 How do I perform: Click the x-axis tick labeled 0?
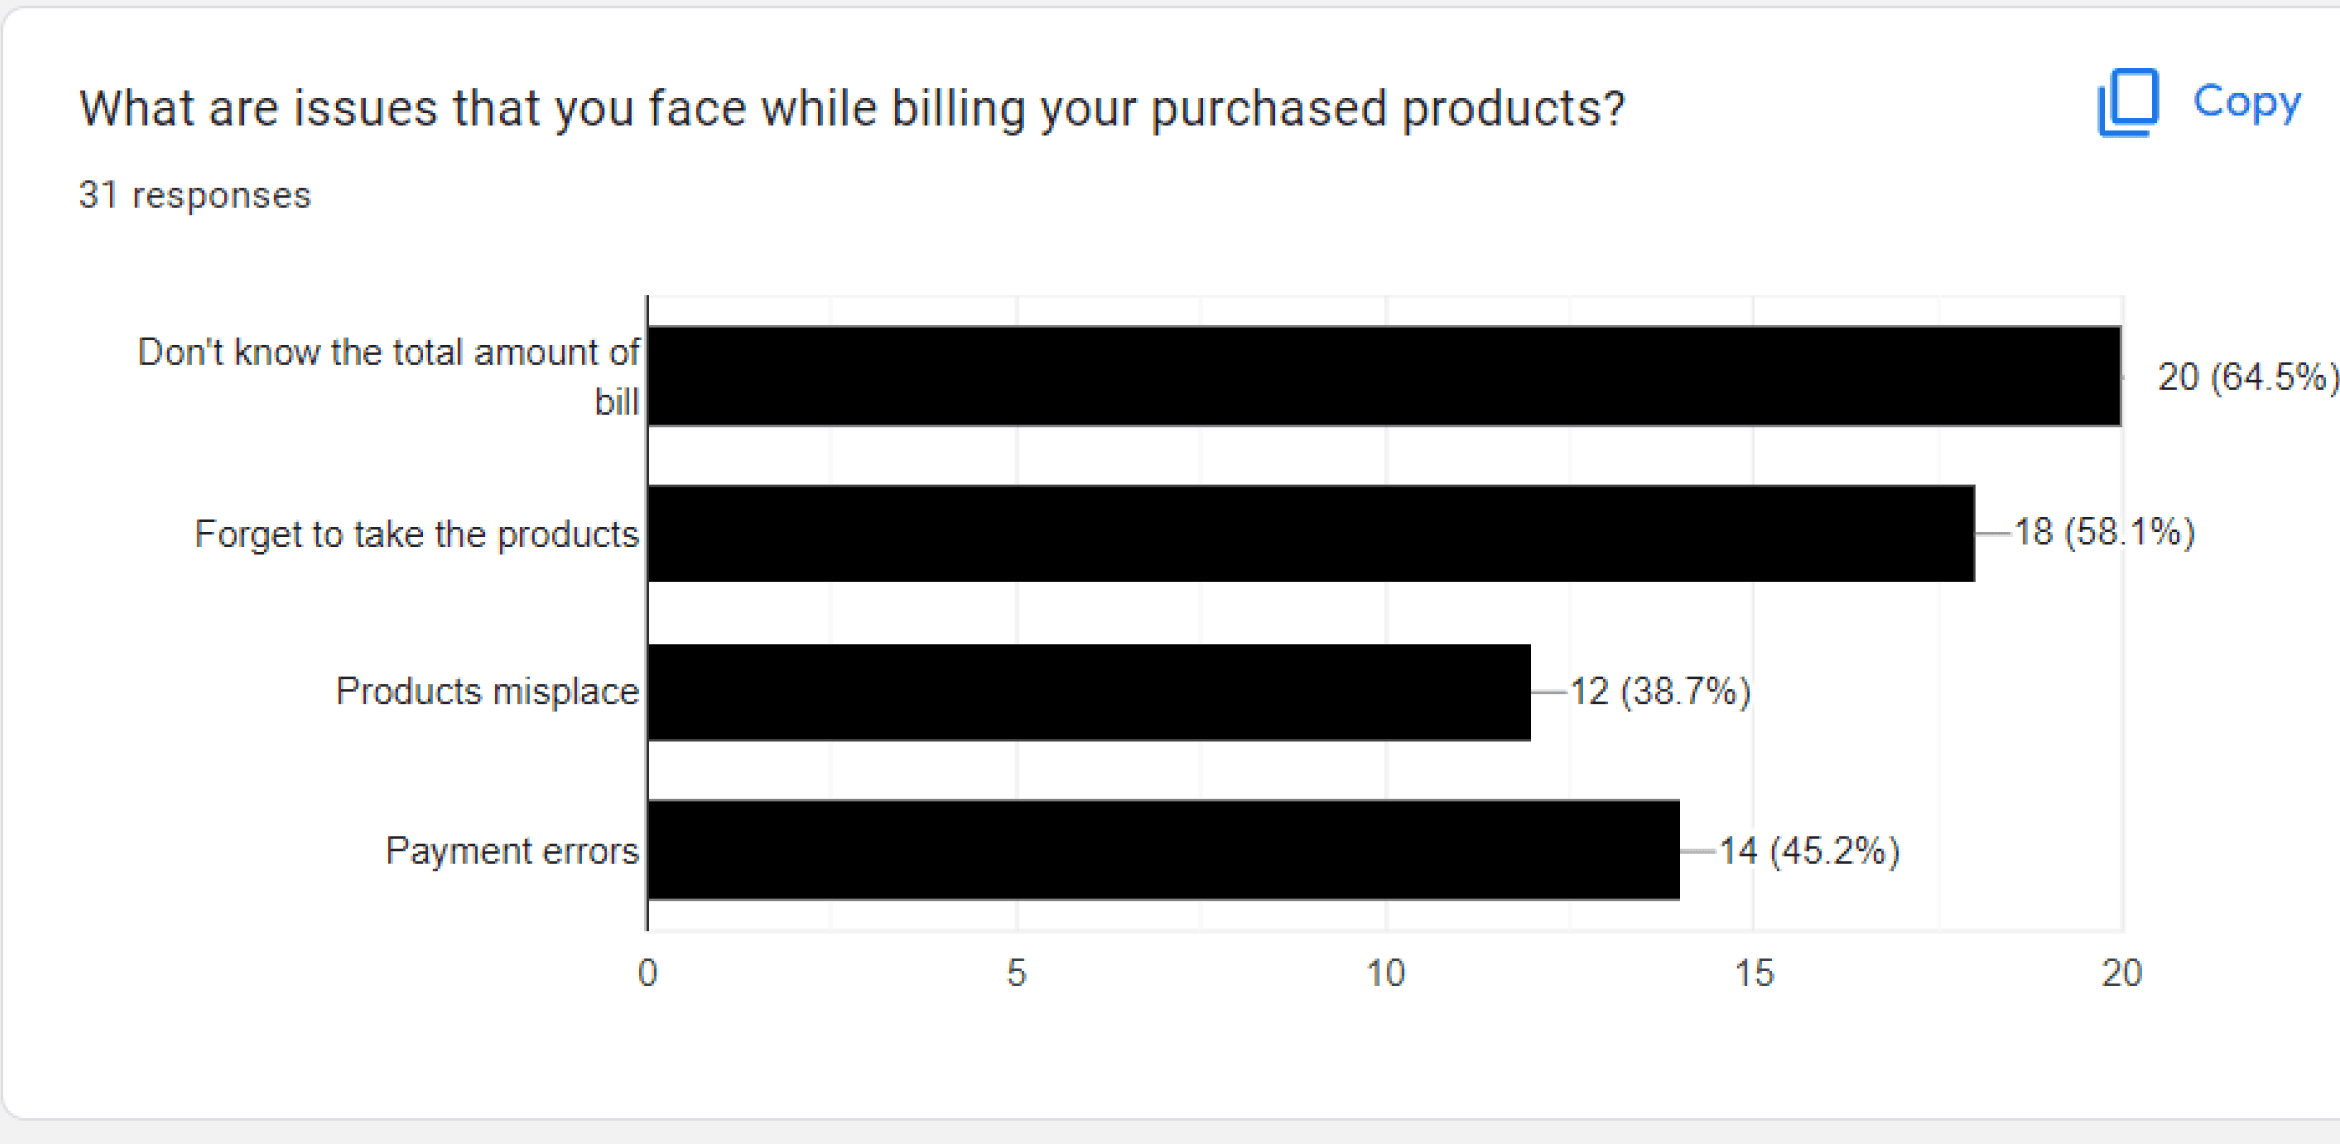pyautogui.click(x=648, y=973)
